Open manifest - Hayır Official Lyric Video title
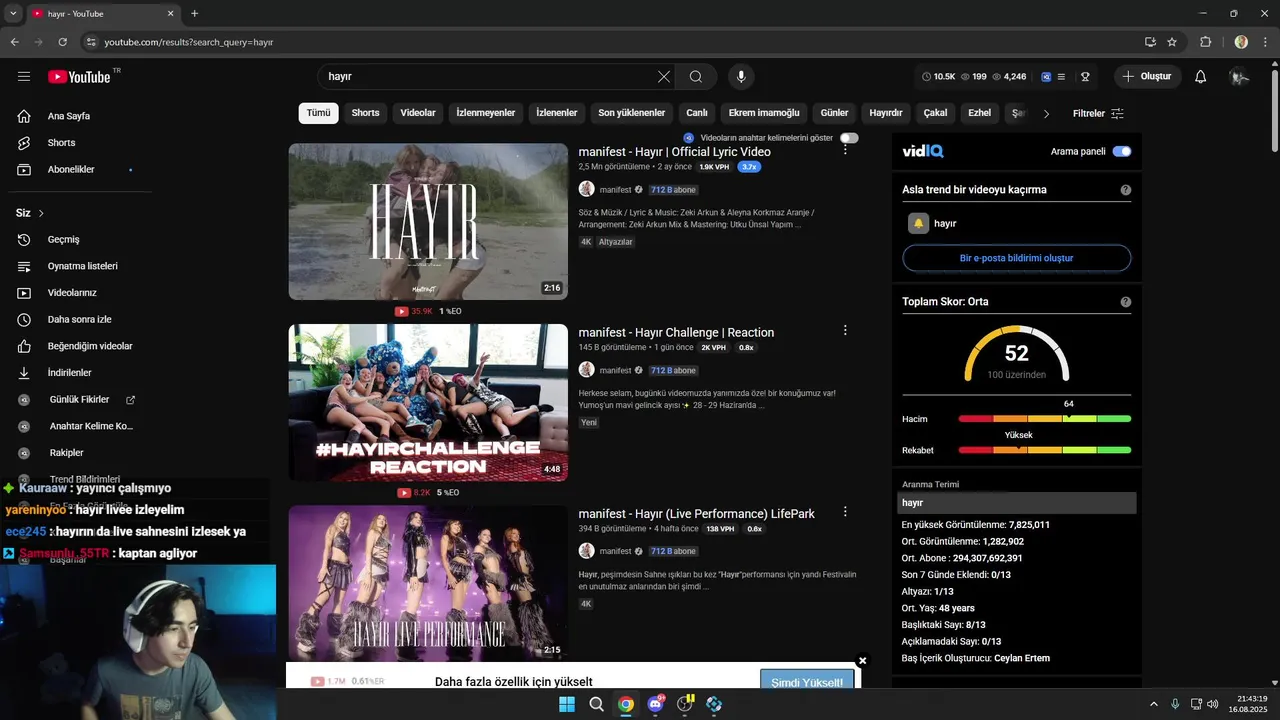1280x720 pixels. point(674,152)
